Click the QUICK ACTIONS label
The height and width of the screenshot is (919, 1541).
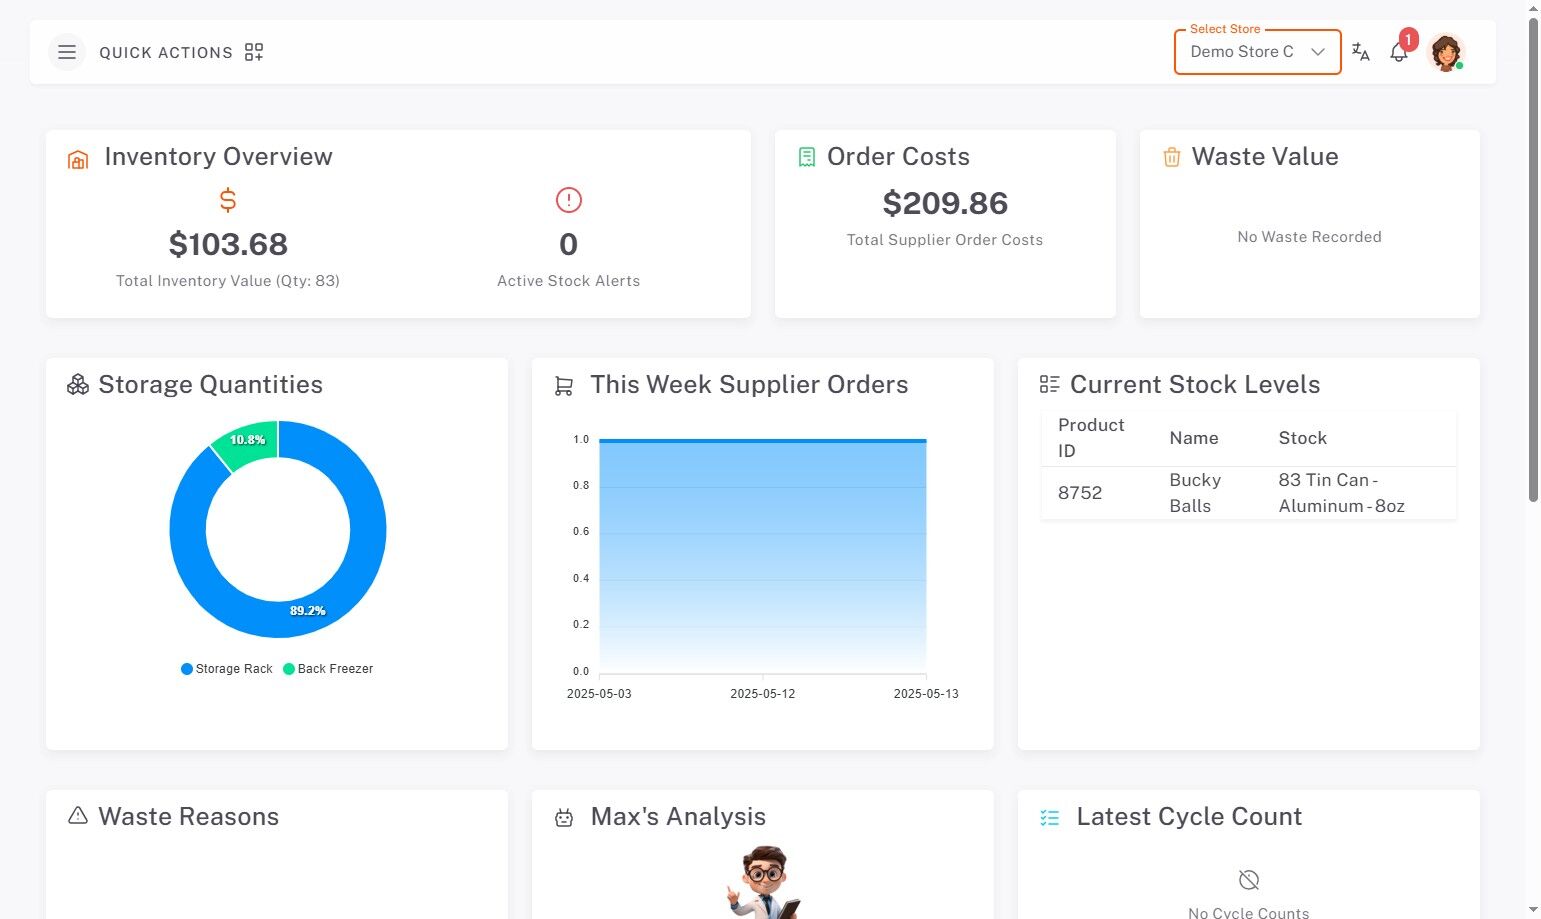click(166, 53)
